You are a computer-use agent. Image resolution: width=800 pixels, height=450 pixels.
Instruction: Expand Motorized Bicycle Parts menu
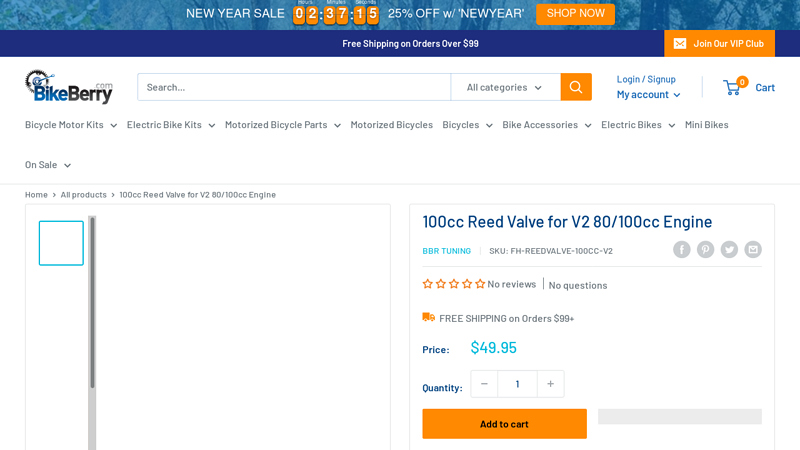(283, 124)
